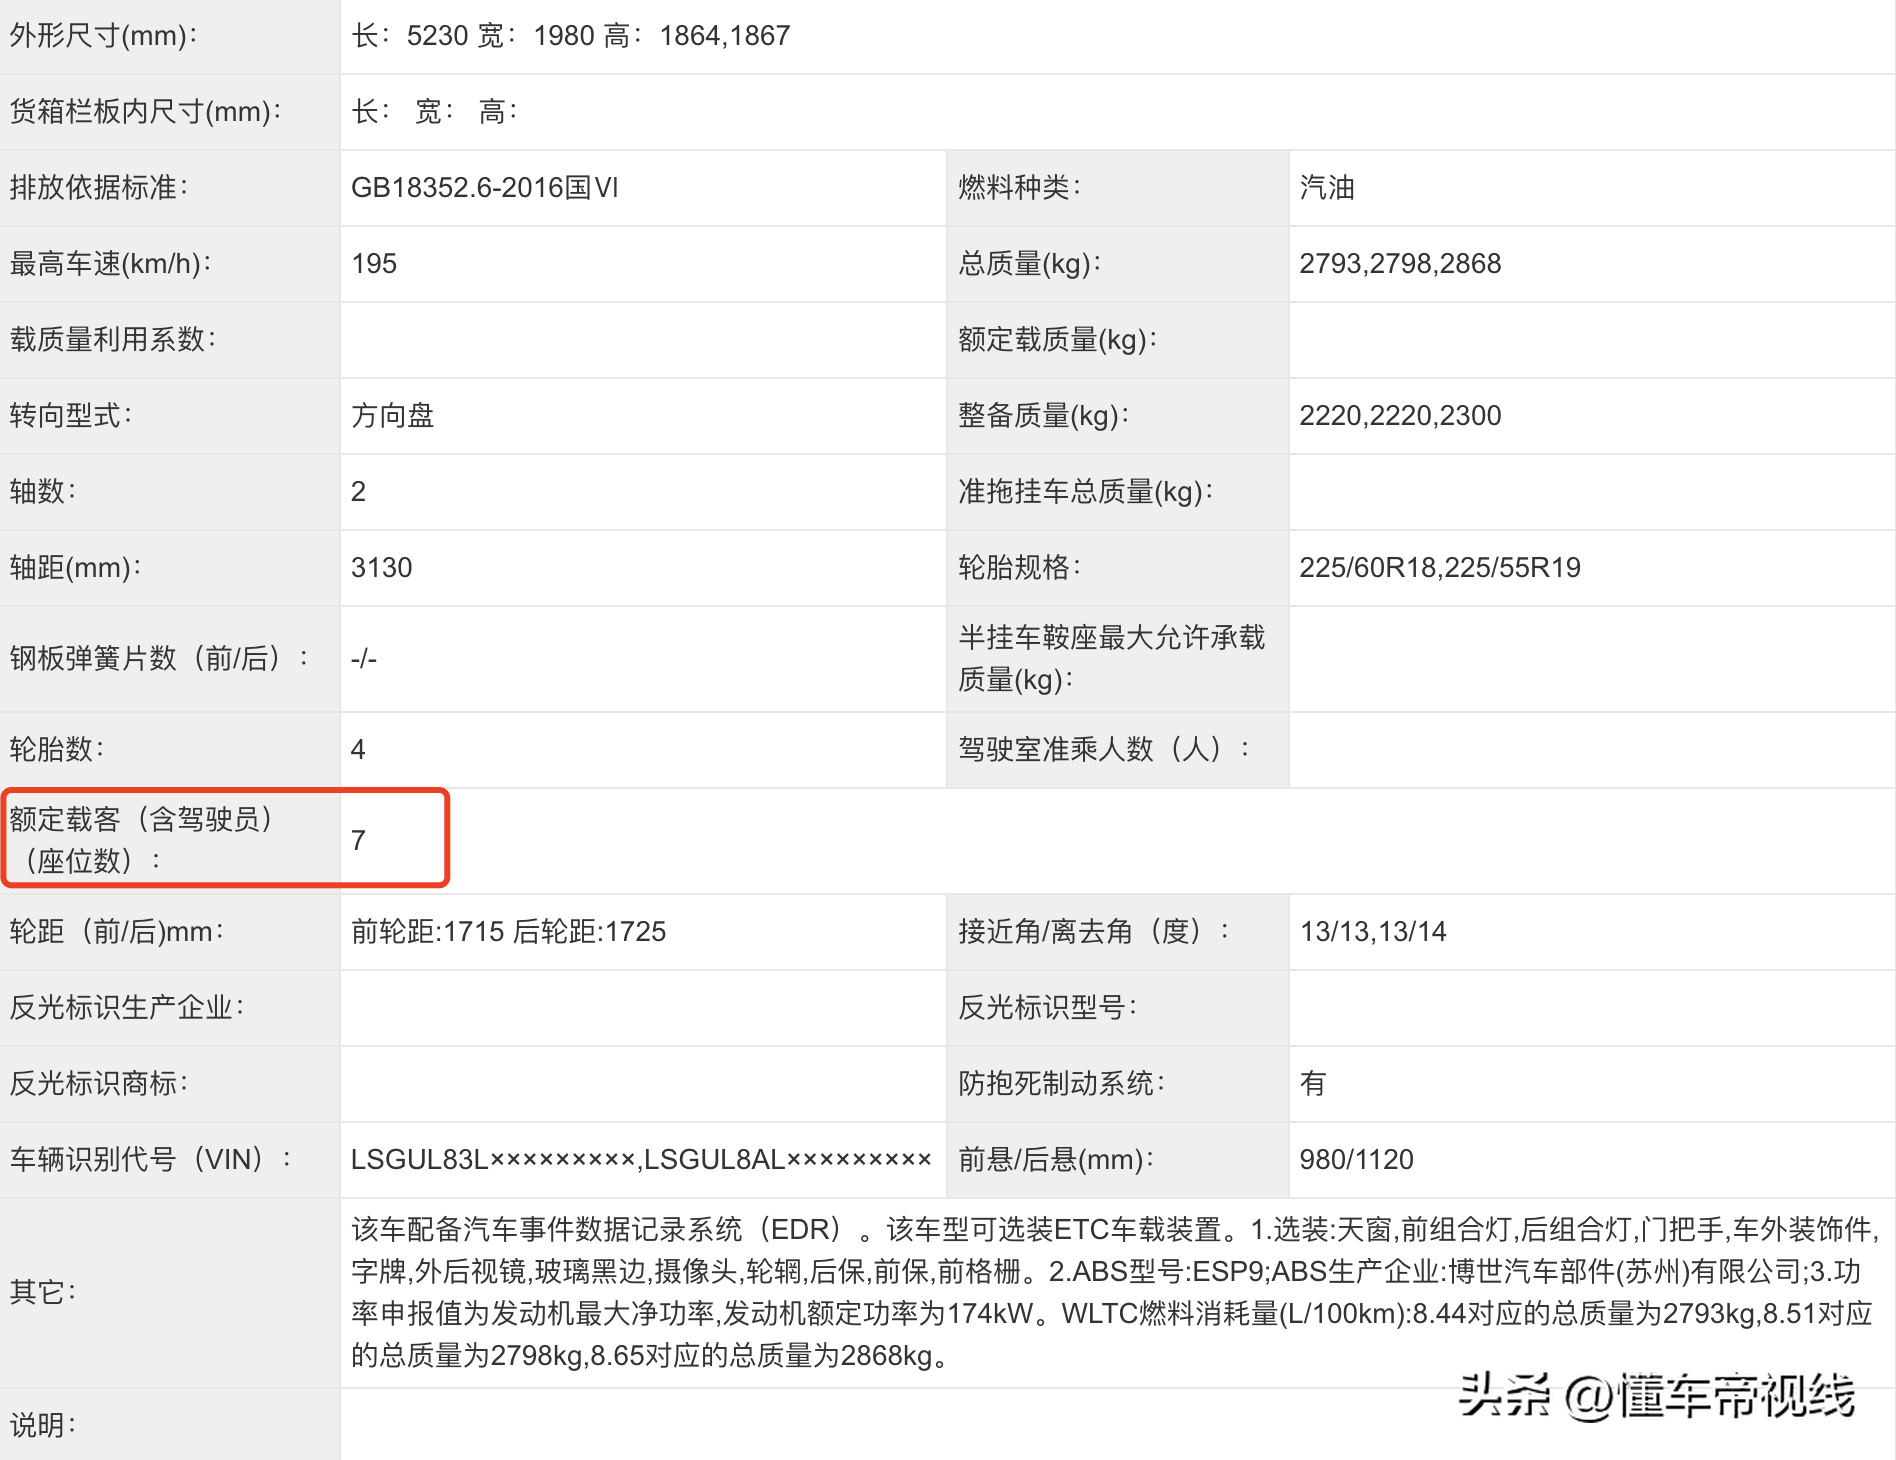The width and height of the screenshot is (1896, 1460).
Task: Click the approach/departure angle 13/13,13/14
Action: [1373, 932]
